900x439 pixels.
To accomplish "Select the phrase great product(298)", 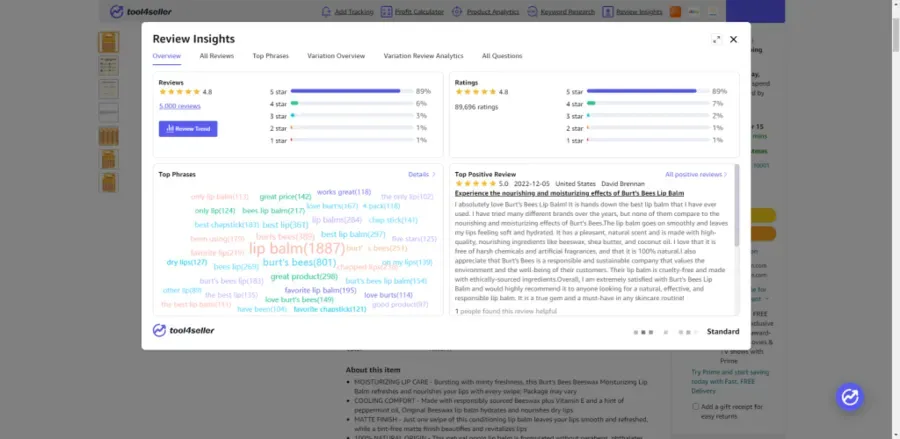I will pyautogui.click(x=304, y=277).
